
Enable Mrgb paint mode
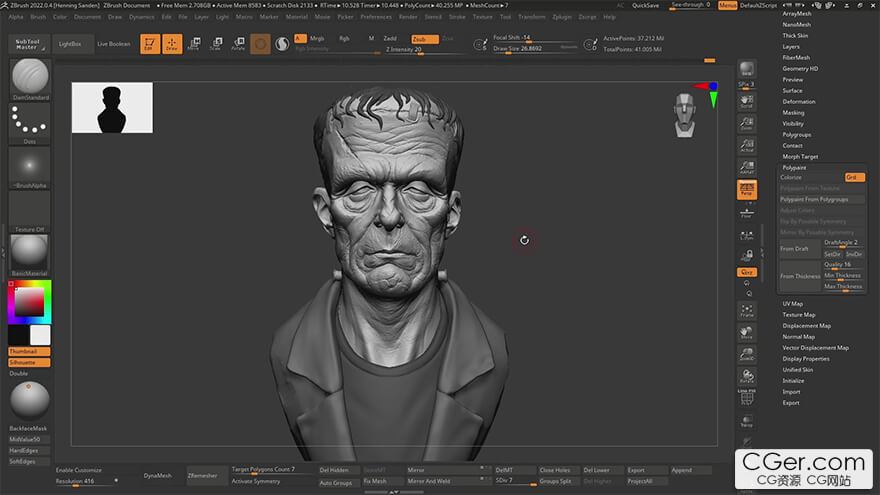[317, 39]
